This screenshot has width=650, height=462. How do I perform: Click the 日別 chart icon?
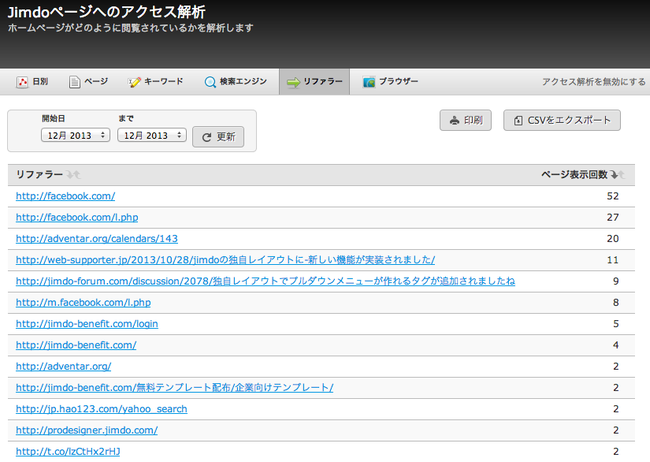click(x=22, y=82)
